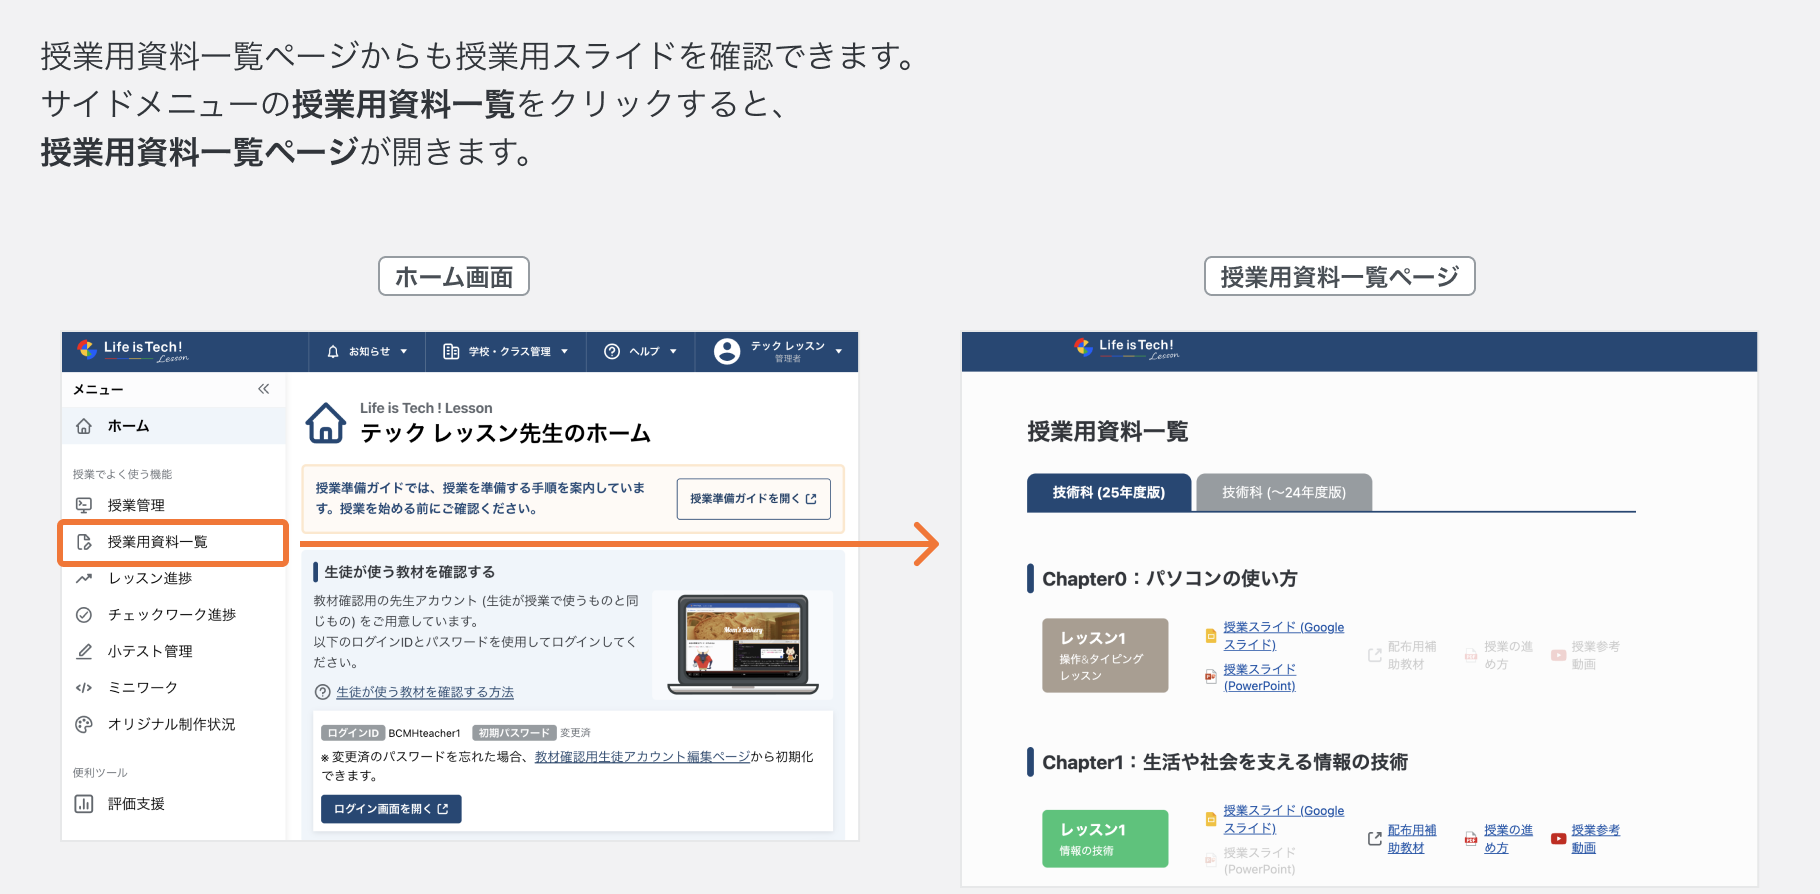The image size is (1820, 894).
Task: Open Chapter0 授業スライド (Google スライド) link
Action: pyautogui.click(x=1283, y=636)
